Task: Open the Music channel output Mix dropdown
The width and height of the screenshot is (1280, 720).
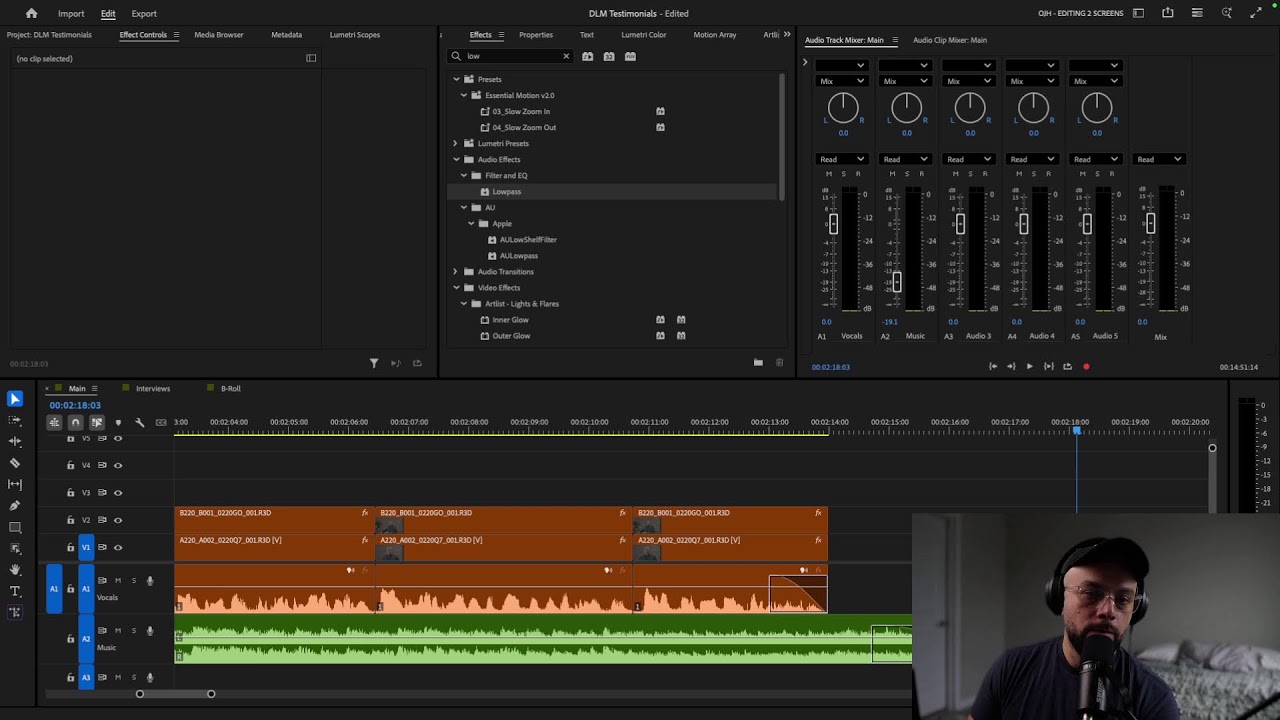Action: click(x=905, y=81)
